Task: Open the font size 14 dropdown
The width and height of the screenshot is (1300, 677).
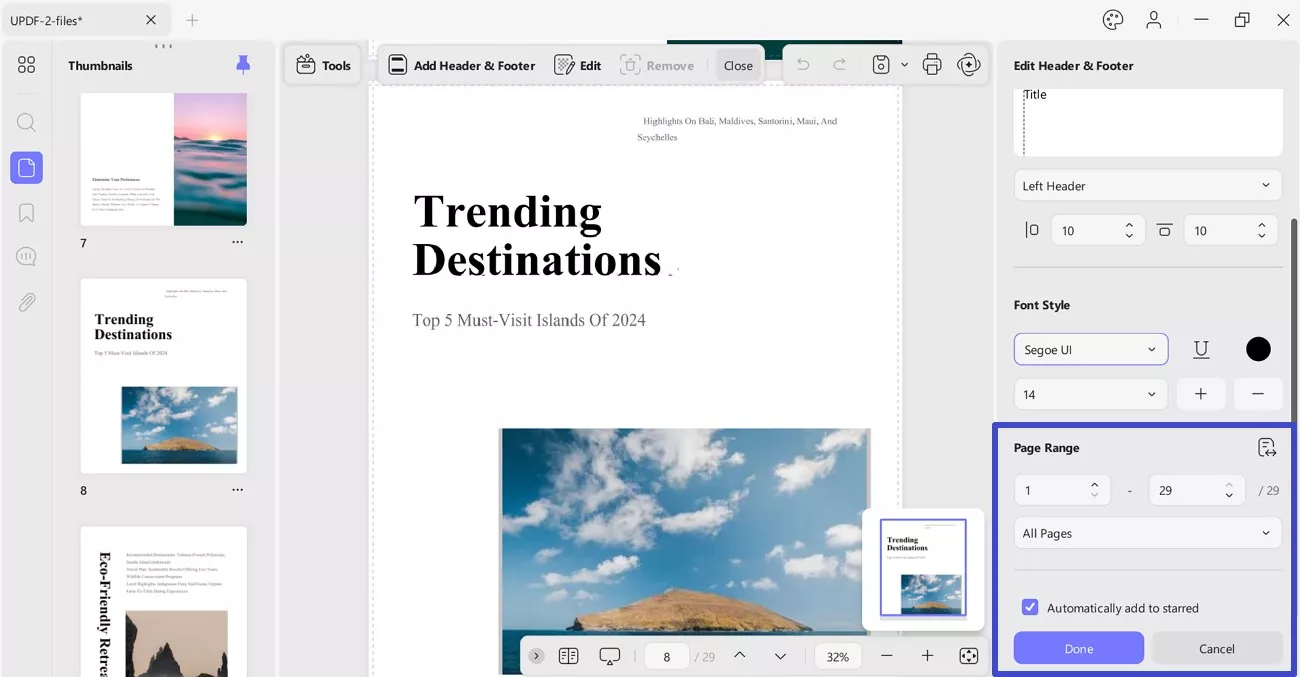Action: pyautogui.click(x=1091, y=394)
